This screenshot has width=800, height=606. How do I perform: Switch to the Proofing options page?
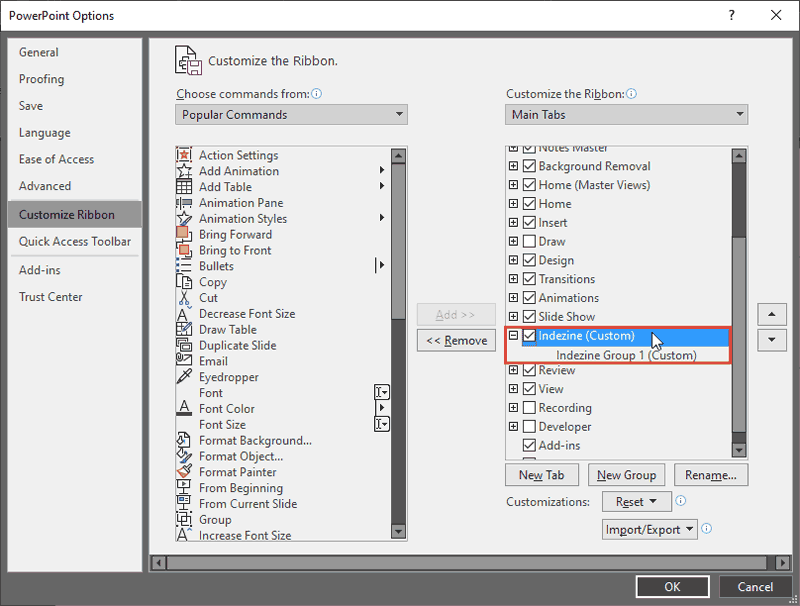(x=41, y=79)
